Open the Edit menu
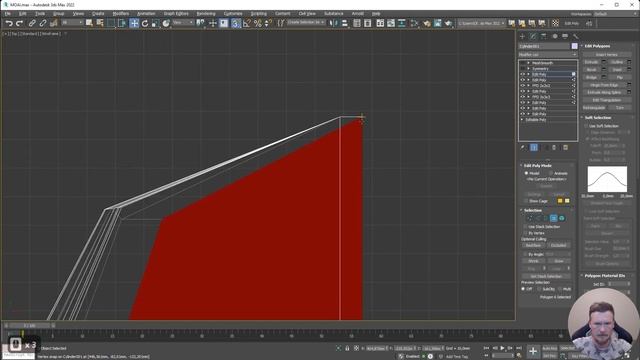Screen dimensions: 640x360 coord(22,13)
